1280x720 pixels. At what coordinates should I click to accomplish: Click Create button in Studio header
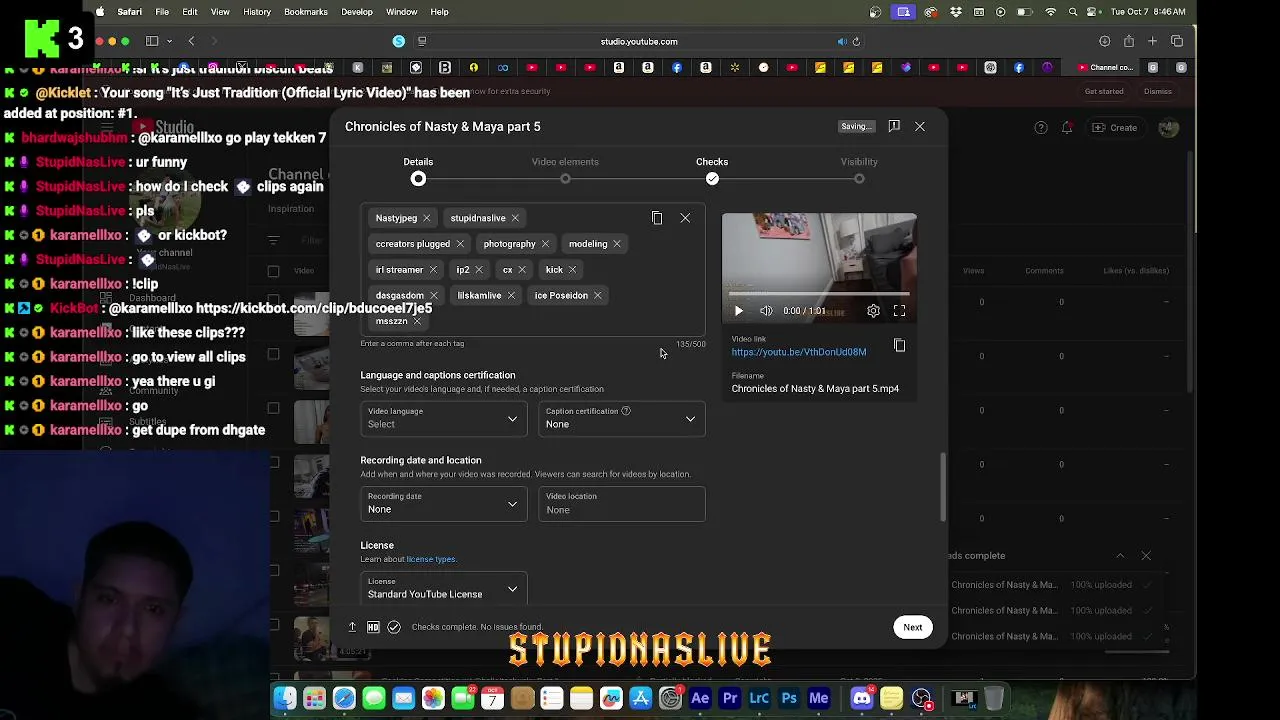point(1115,128)
